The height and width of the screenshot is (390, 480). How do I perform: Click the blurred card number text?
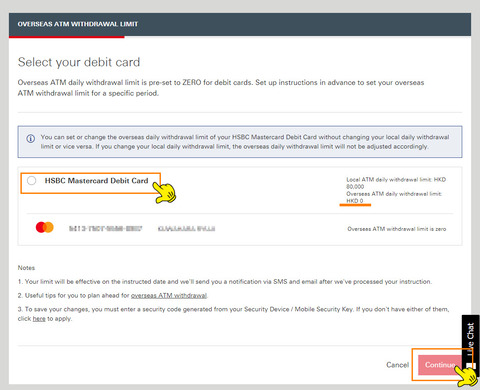tap(106, 229)
